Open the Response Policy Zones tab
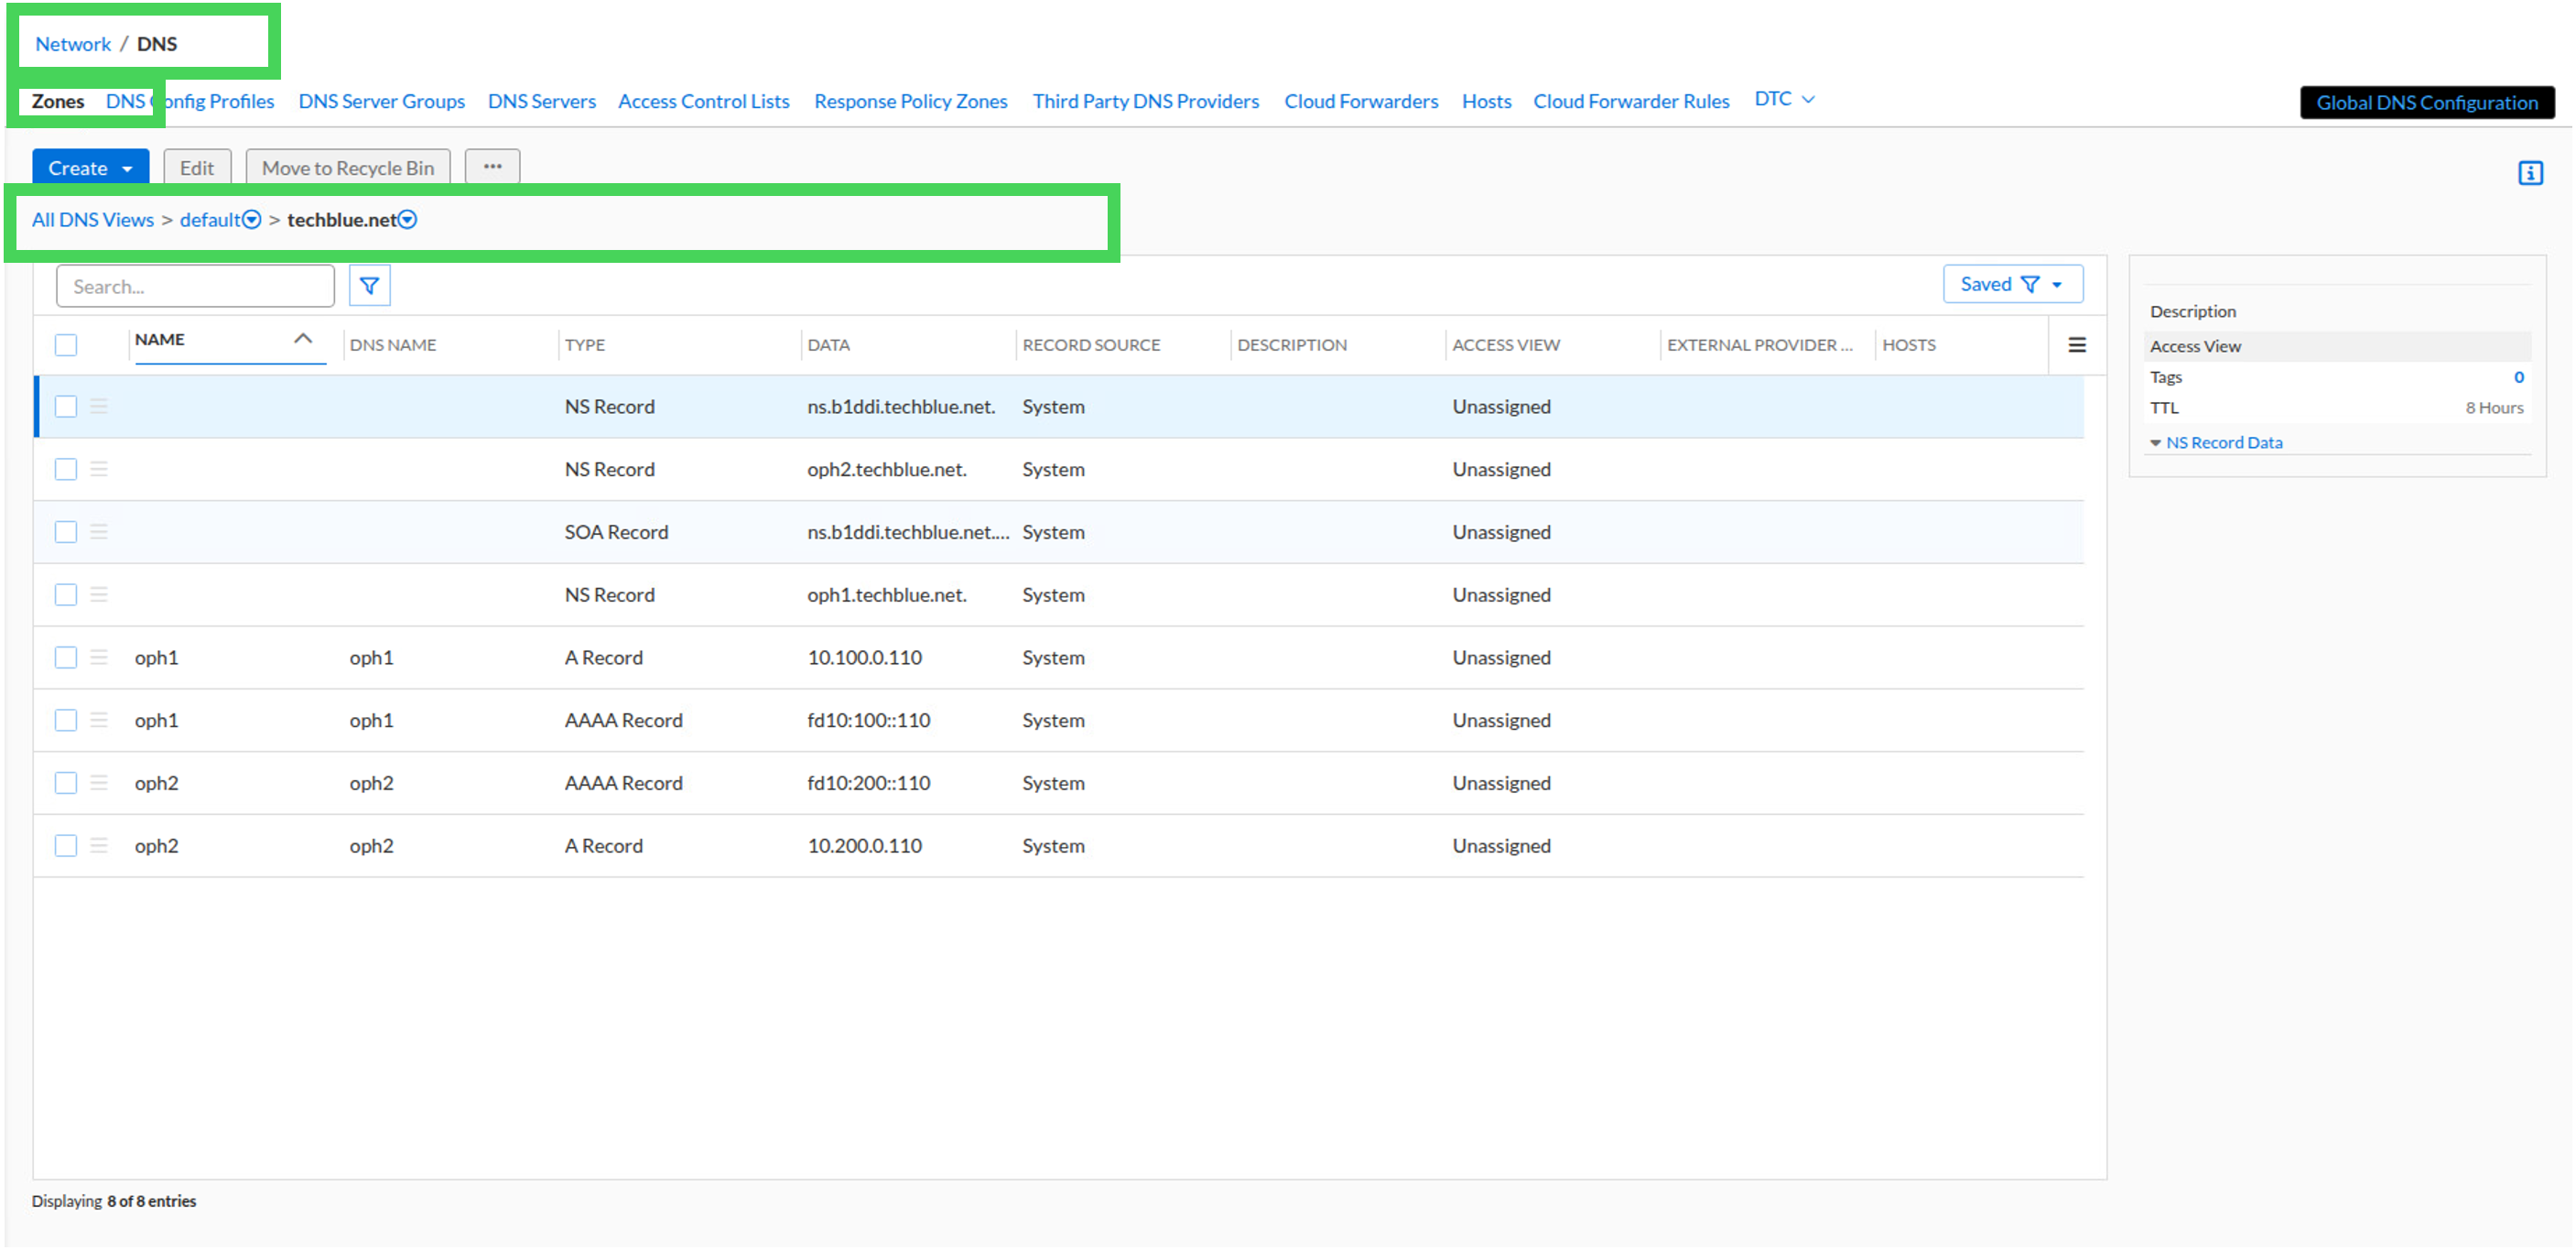2576x1250 pixels. click(x=910, y=101)
